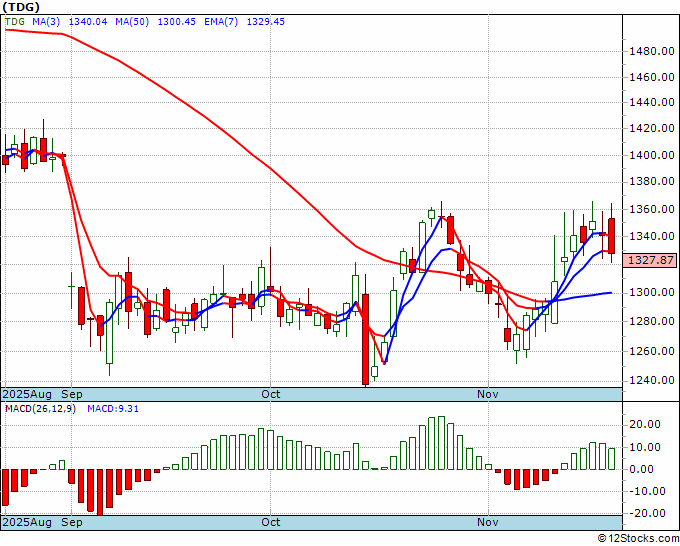Select the MA(50) value 1300.45
Screen dimensions: 680x546
click(x=177, y=22)
